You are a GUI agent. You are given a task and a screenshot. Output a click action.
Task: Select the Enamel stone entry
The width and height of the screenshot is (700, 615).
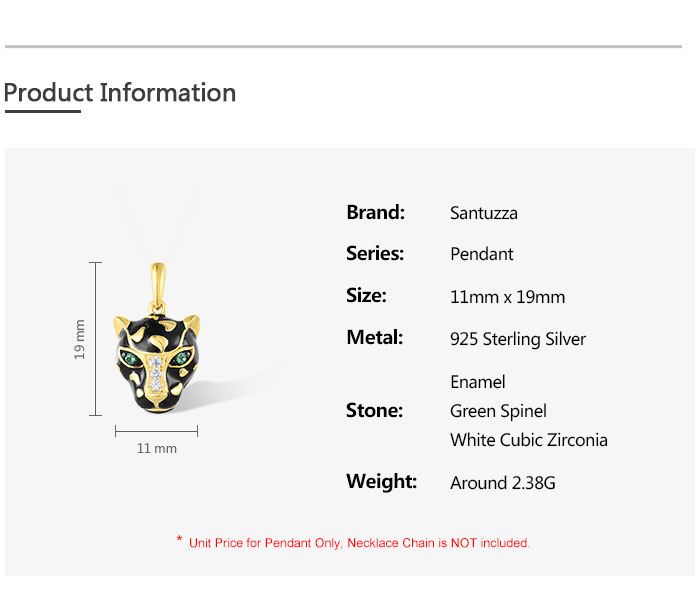tap(478, 382)
